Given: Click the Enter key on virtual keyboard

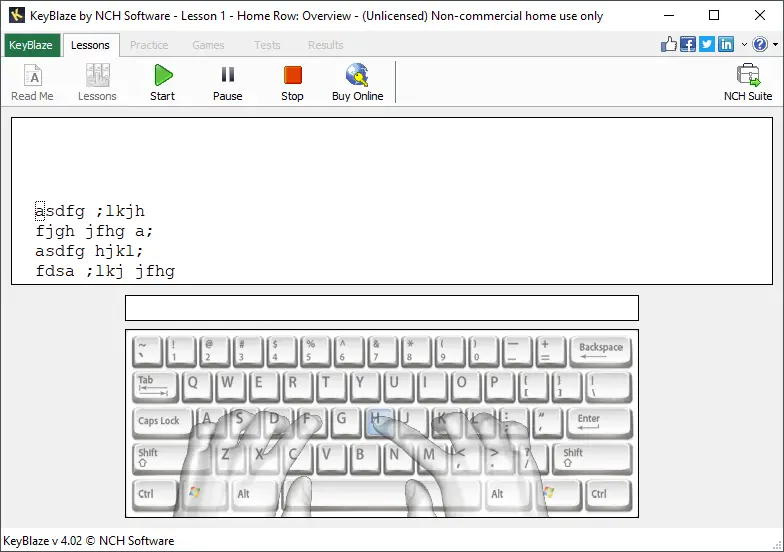Looking at the screenshot, I should click(x=600, y=422).
